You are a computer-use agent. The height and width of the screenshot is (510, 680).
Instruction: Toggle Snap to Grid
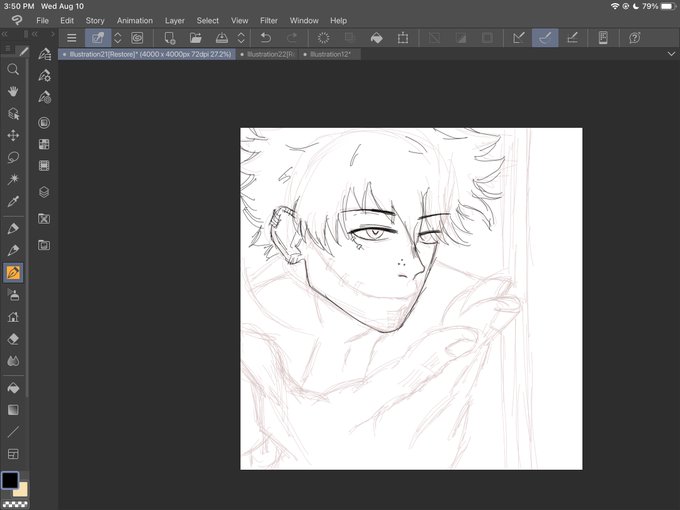pos(572,38)
